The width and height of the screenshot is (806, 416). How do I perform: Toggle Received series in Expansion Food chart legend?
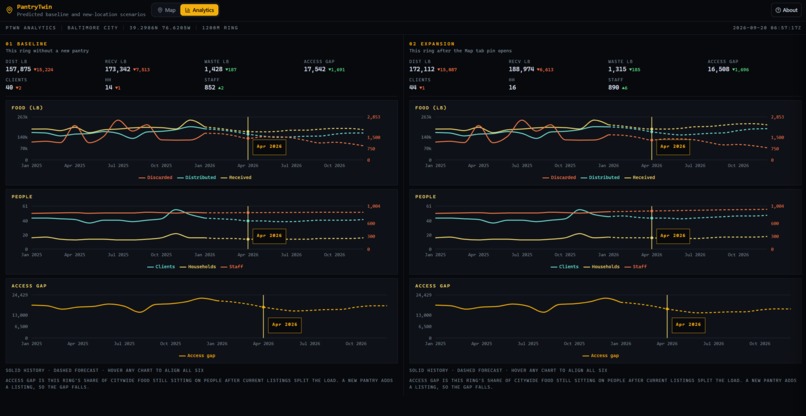[x=640, y=177]
